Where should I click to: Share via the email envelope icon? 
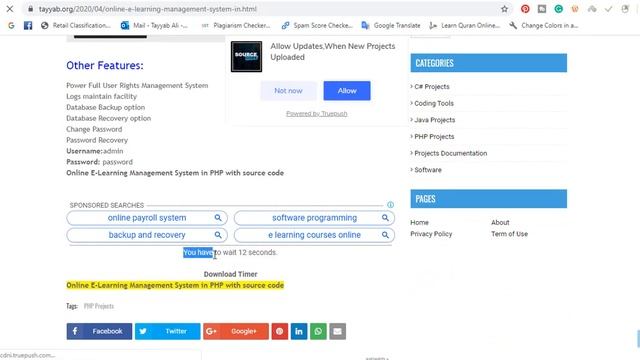pyautogui.click(x=337, y=331)
